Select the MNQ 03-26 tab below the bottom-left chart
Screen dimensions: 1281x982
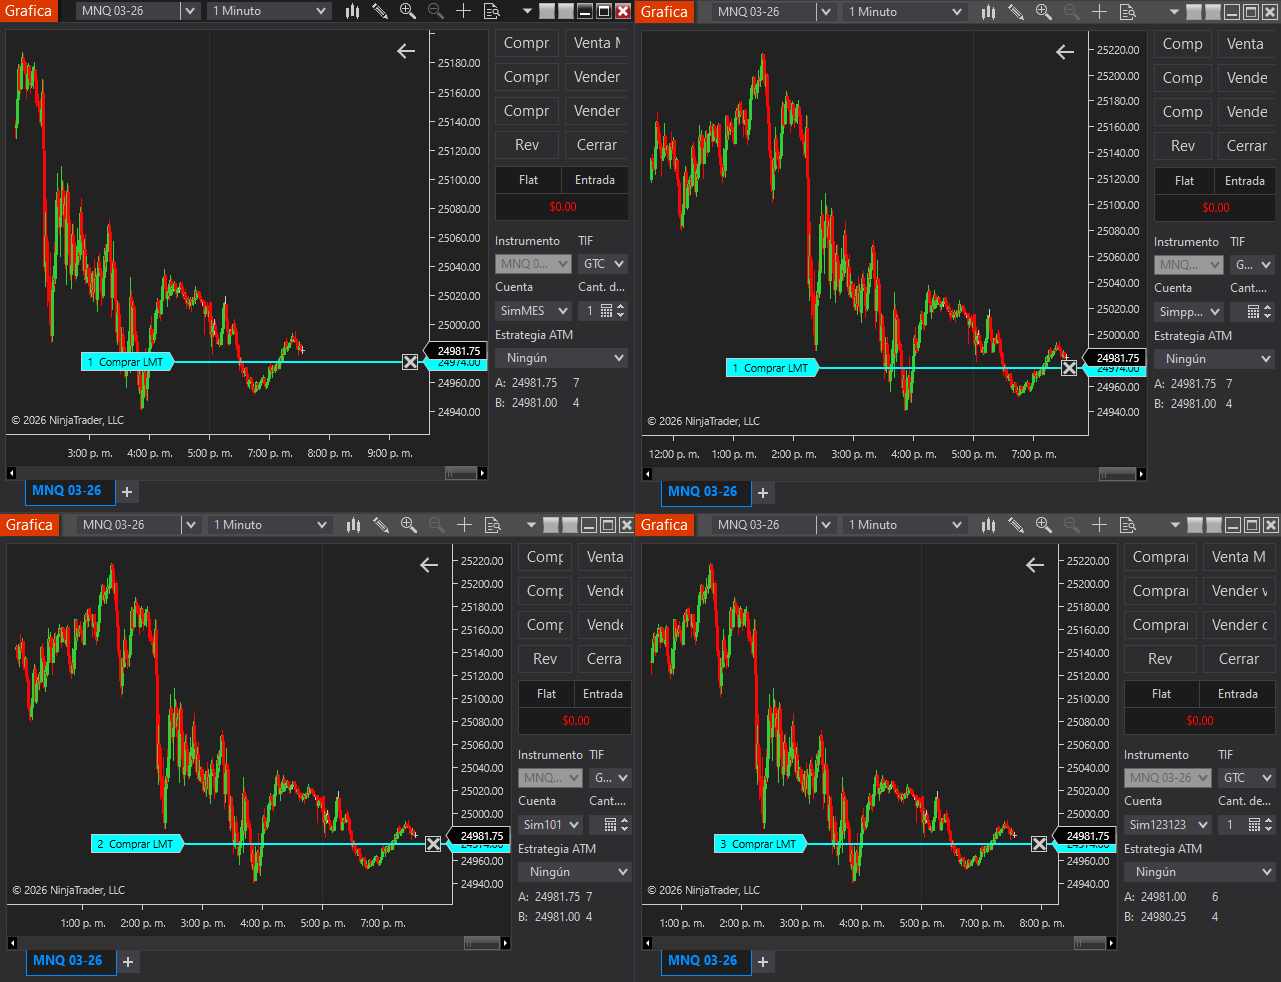pos(67,961)
